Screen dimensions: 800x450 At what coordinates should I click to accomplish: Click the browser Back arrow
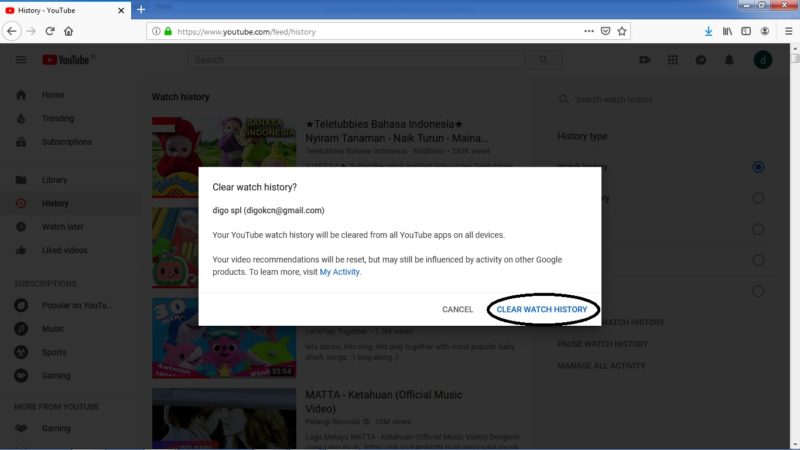pyautogui.click(x=11, y=31)
